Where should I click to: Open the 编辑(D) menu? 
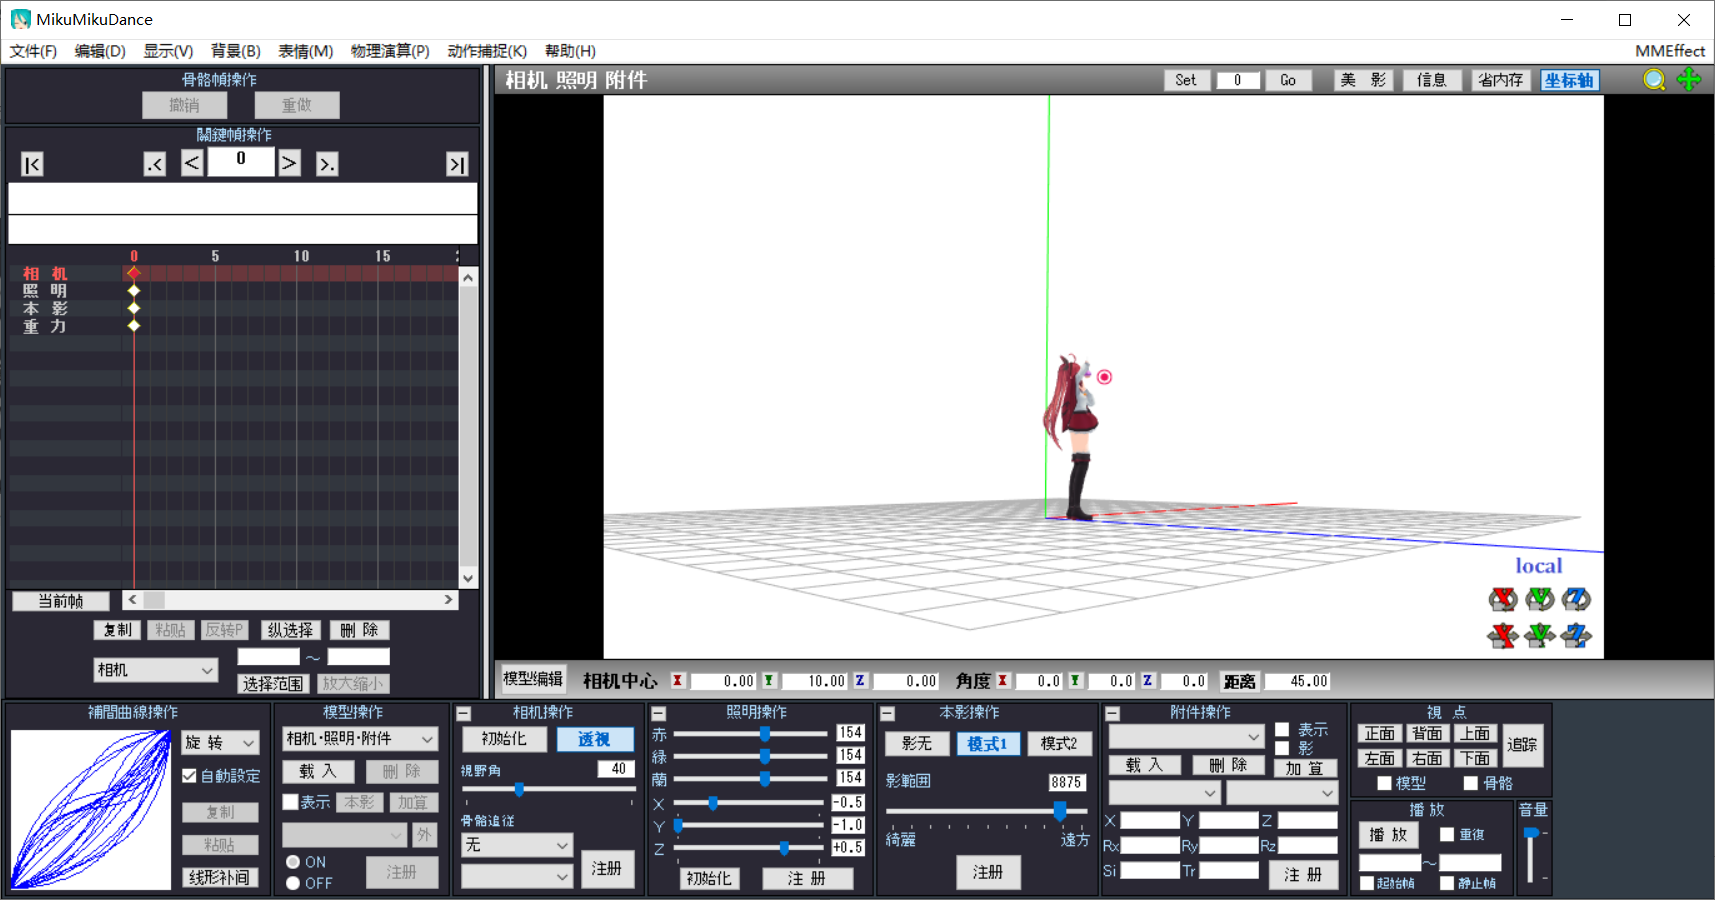[x=100, y=51]
